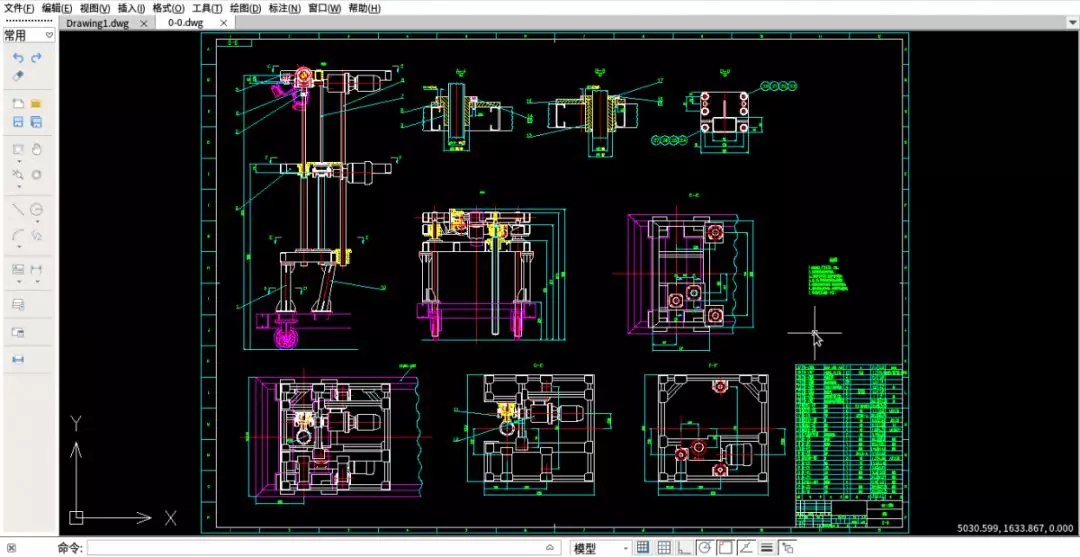Save the drawing with the first floppy icon

tap(19, 122)
